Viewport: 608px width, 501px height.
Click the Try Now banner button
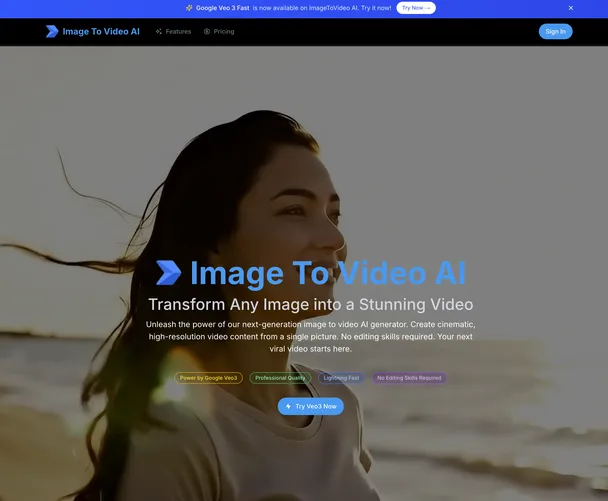click(416, 8)
